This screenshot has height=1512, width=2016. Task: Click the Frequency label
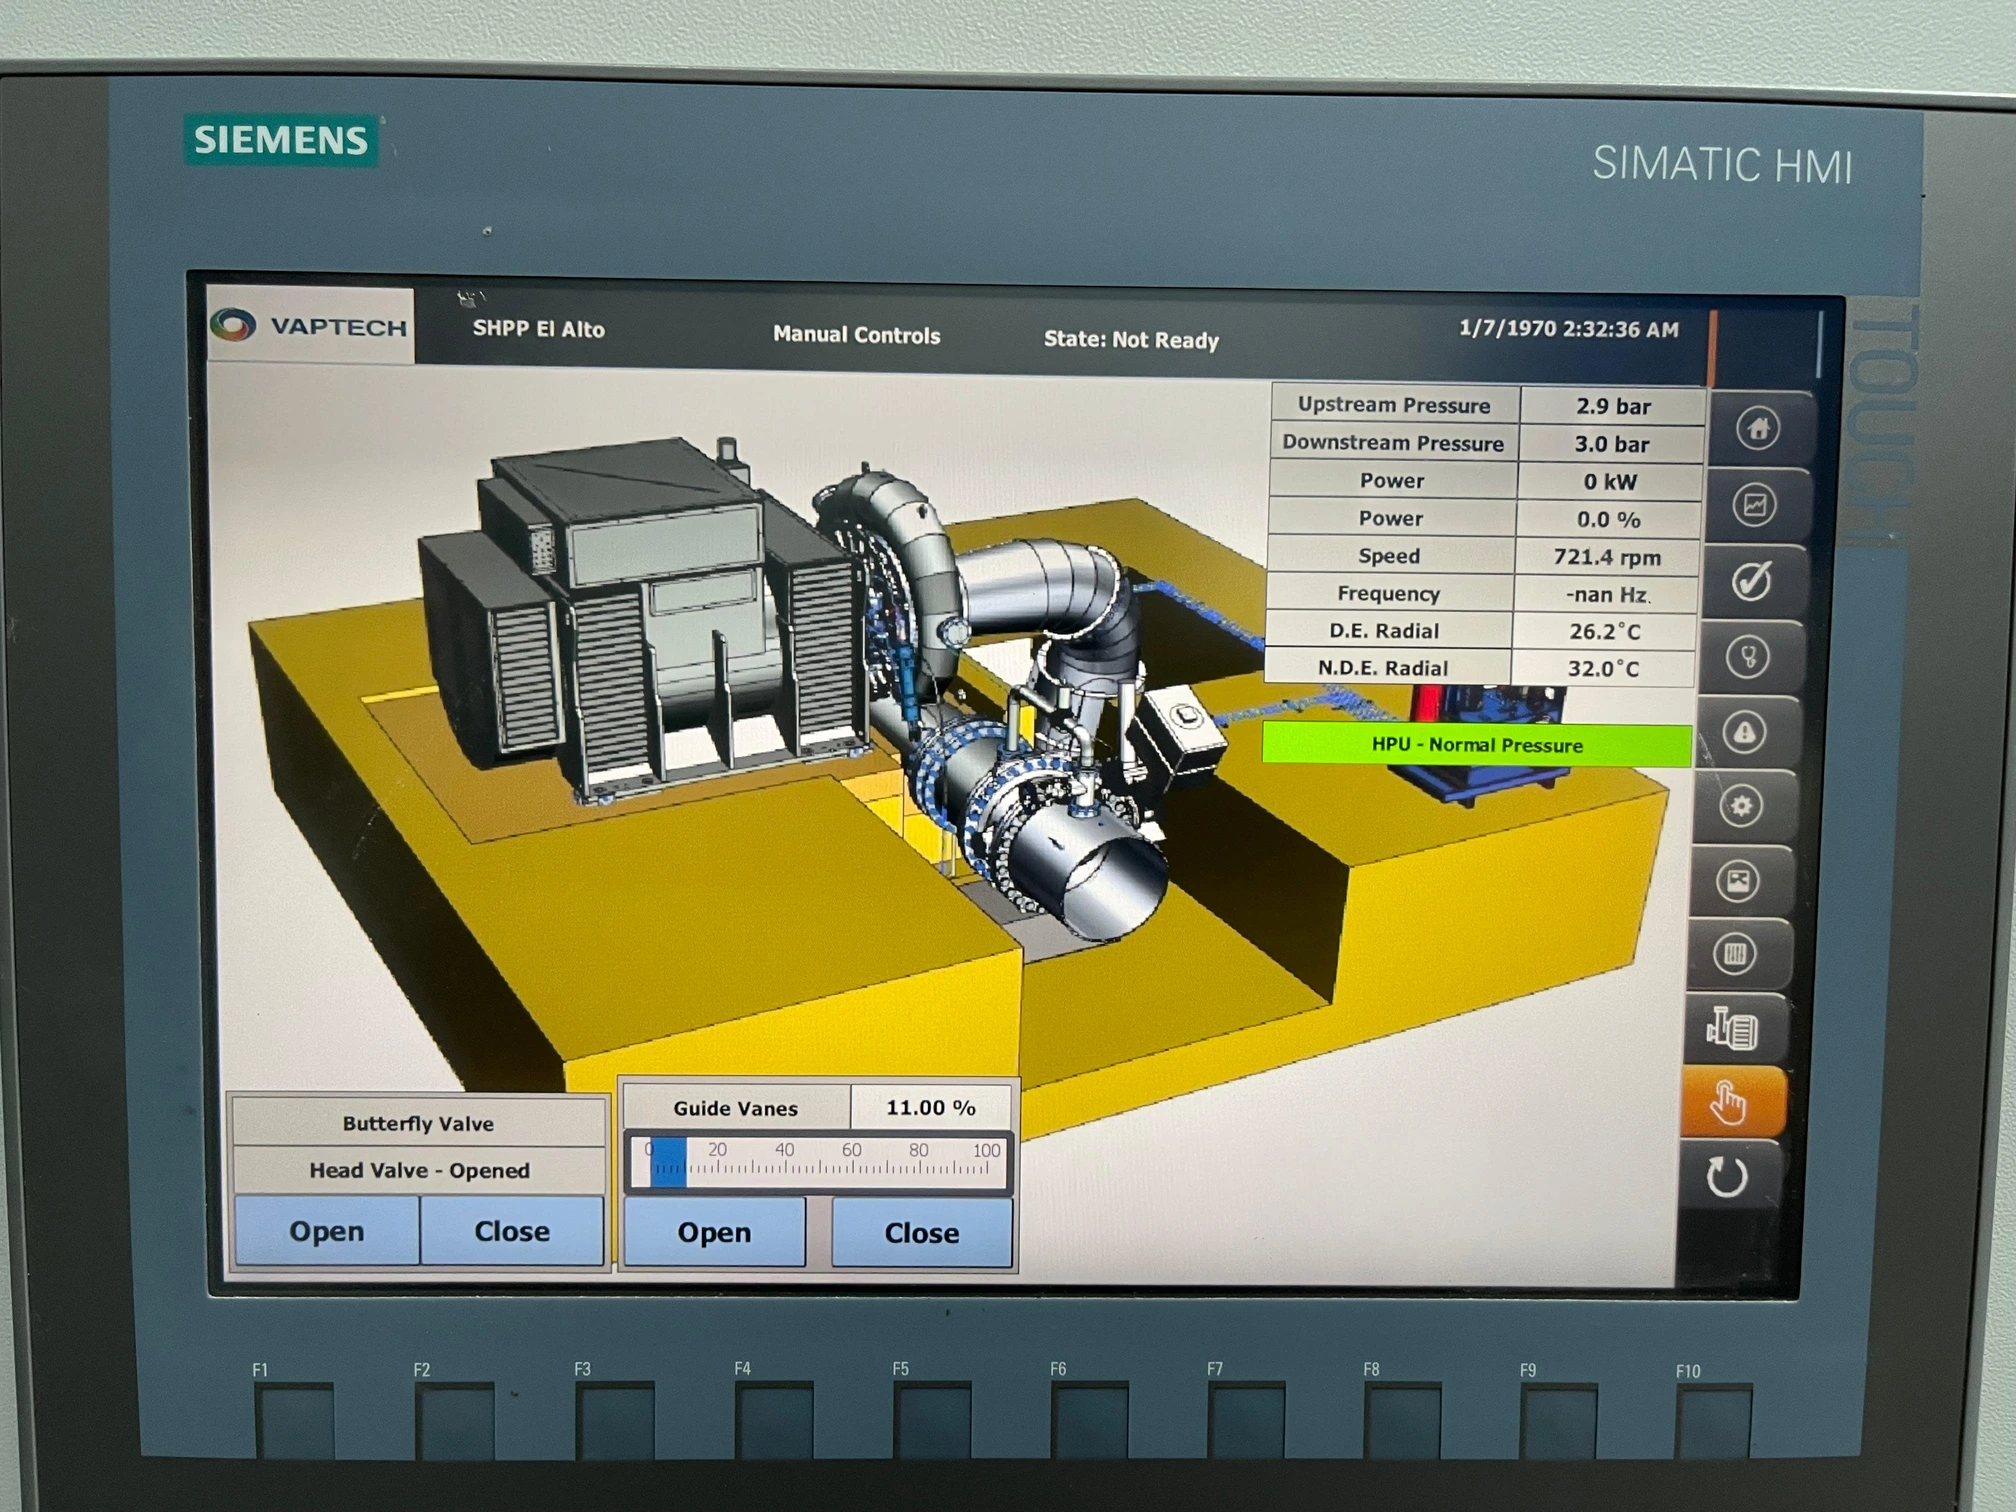(x=1388, y=594)
